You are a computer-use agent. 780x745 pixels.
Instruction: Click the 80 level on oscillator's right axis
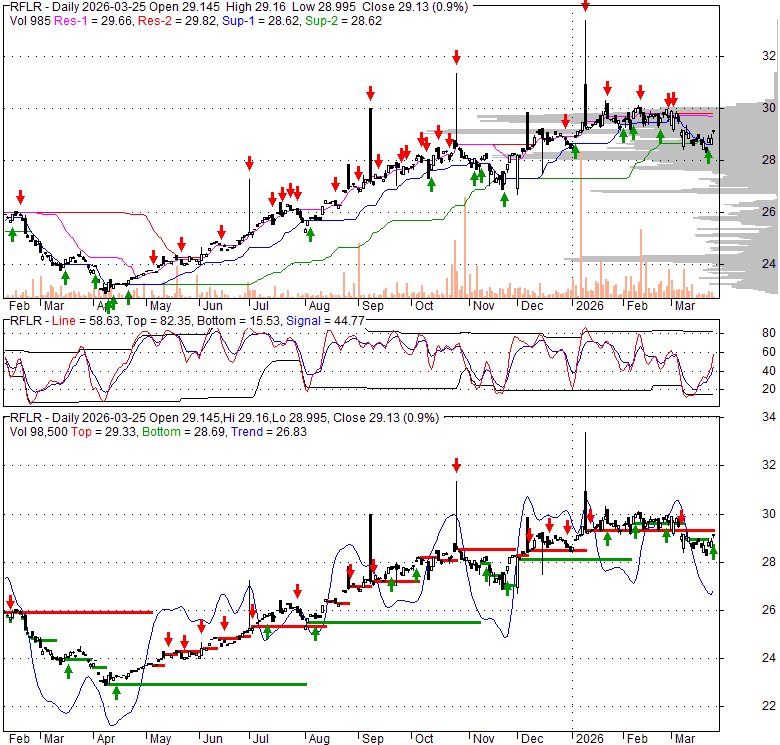pyautogui.click(x=742, y=333)
